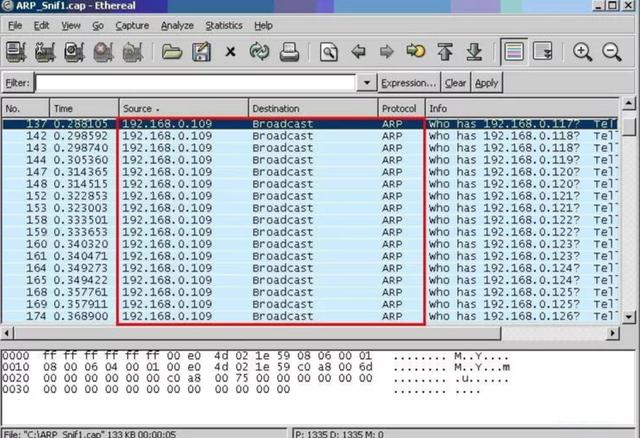Screen dimensions: 640x438
Task: Jump to first packet icon
Action: coord(445,52)
